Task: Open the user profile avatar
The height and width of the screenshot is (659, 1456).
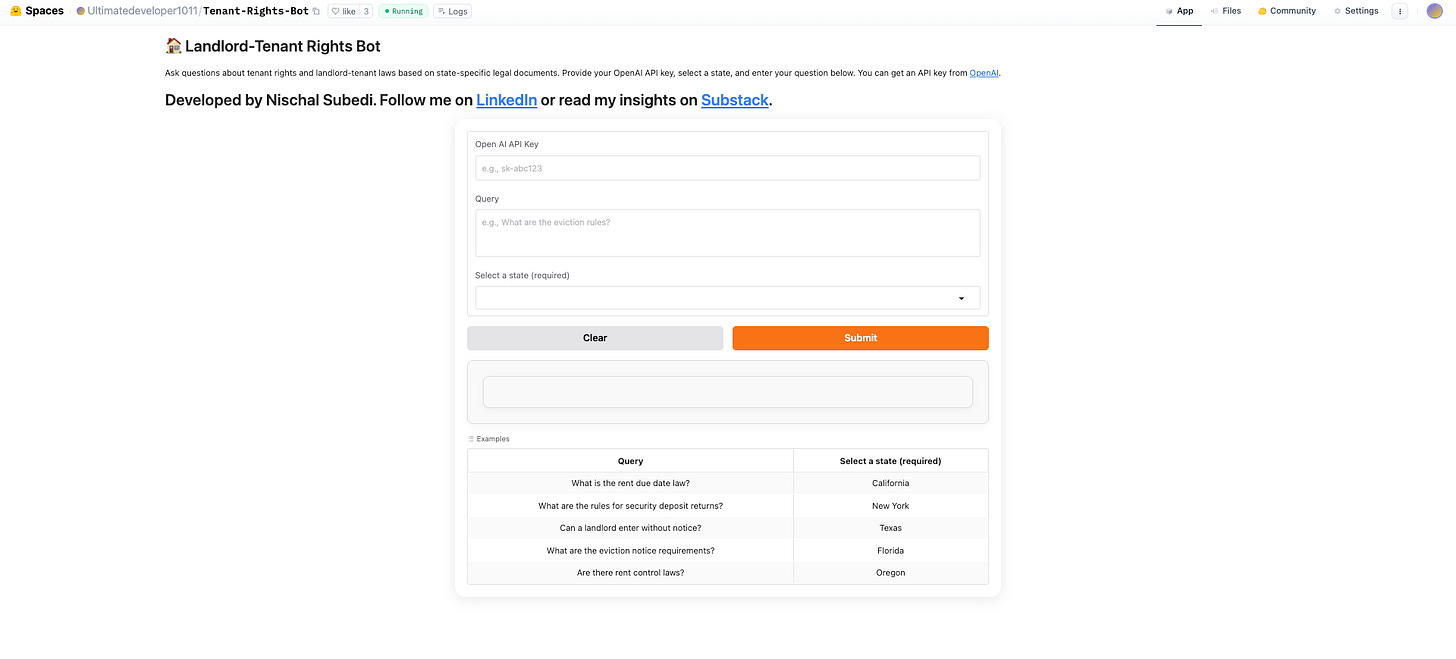Action: (x=1434, y=11)
